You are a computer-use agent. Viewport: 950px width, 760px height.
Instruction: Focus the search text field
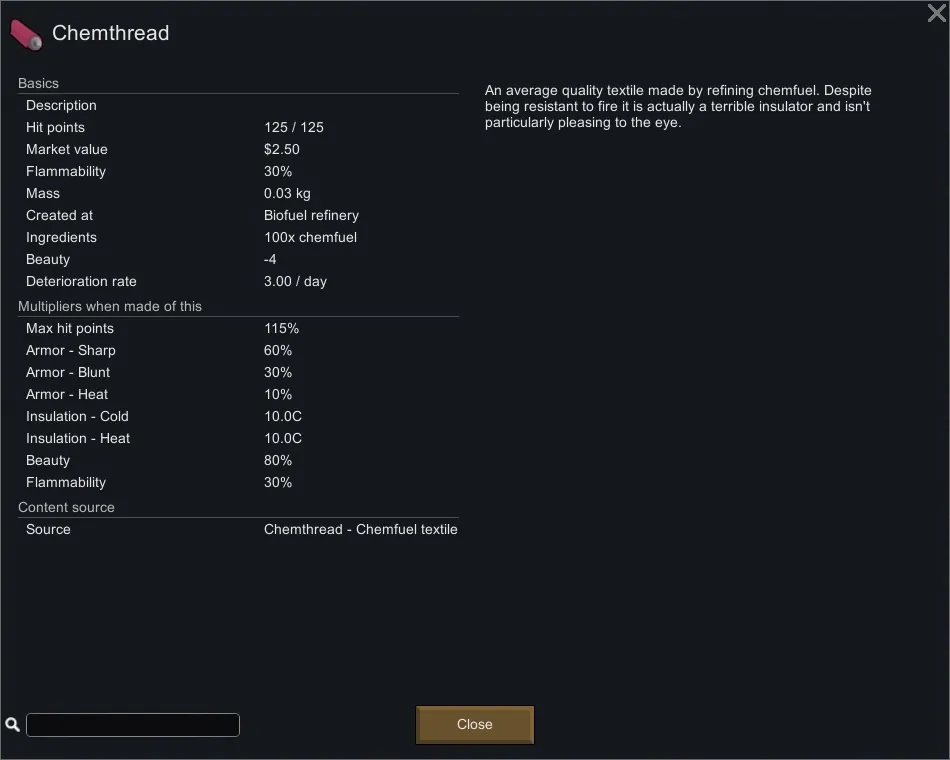133,725
